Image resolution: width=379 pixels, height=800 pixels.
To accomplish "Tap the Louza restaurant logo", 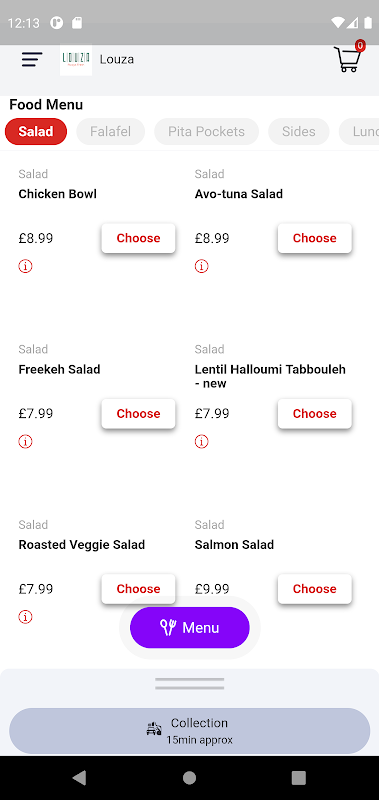I will pos(76,59).
